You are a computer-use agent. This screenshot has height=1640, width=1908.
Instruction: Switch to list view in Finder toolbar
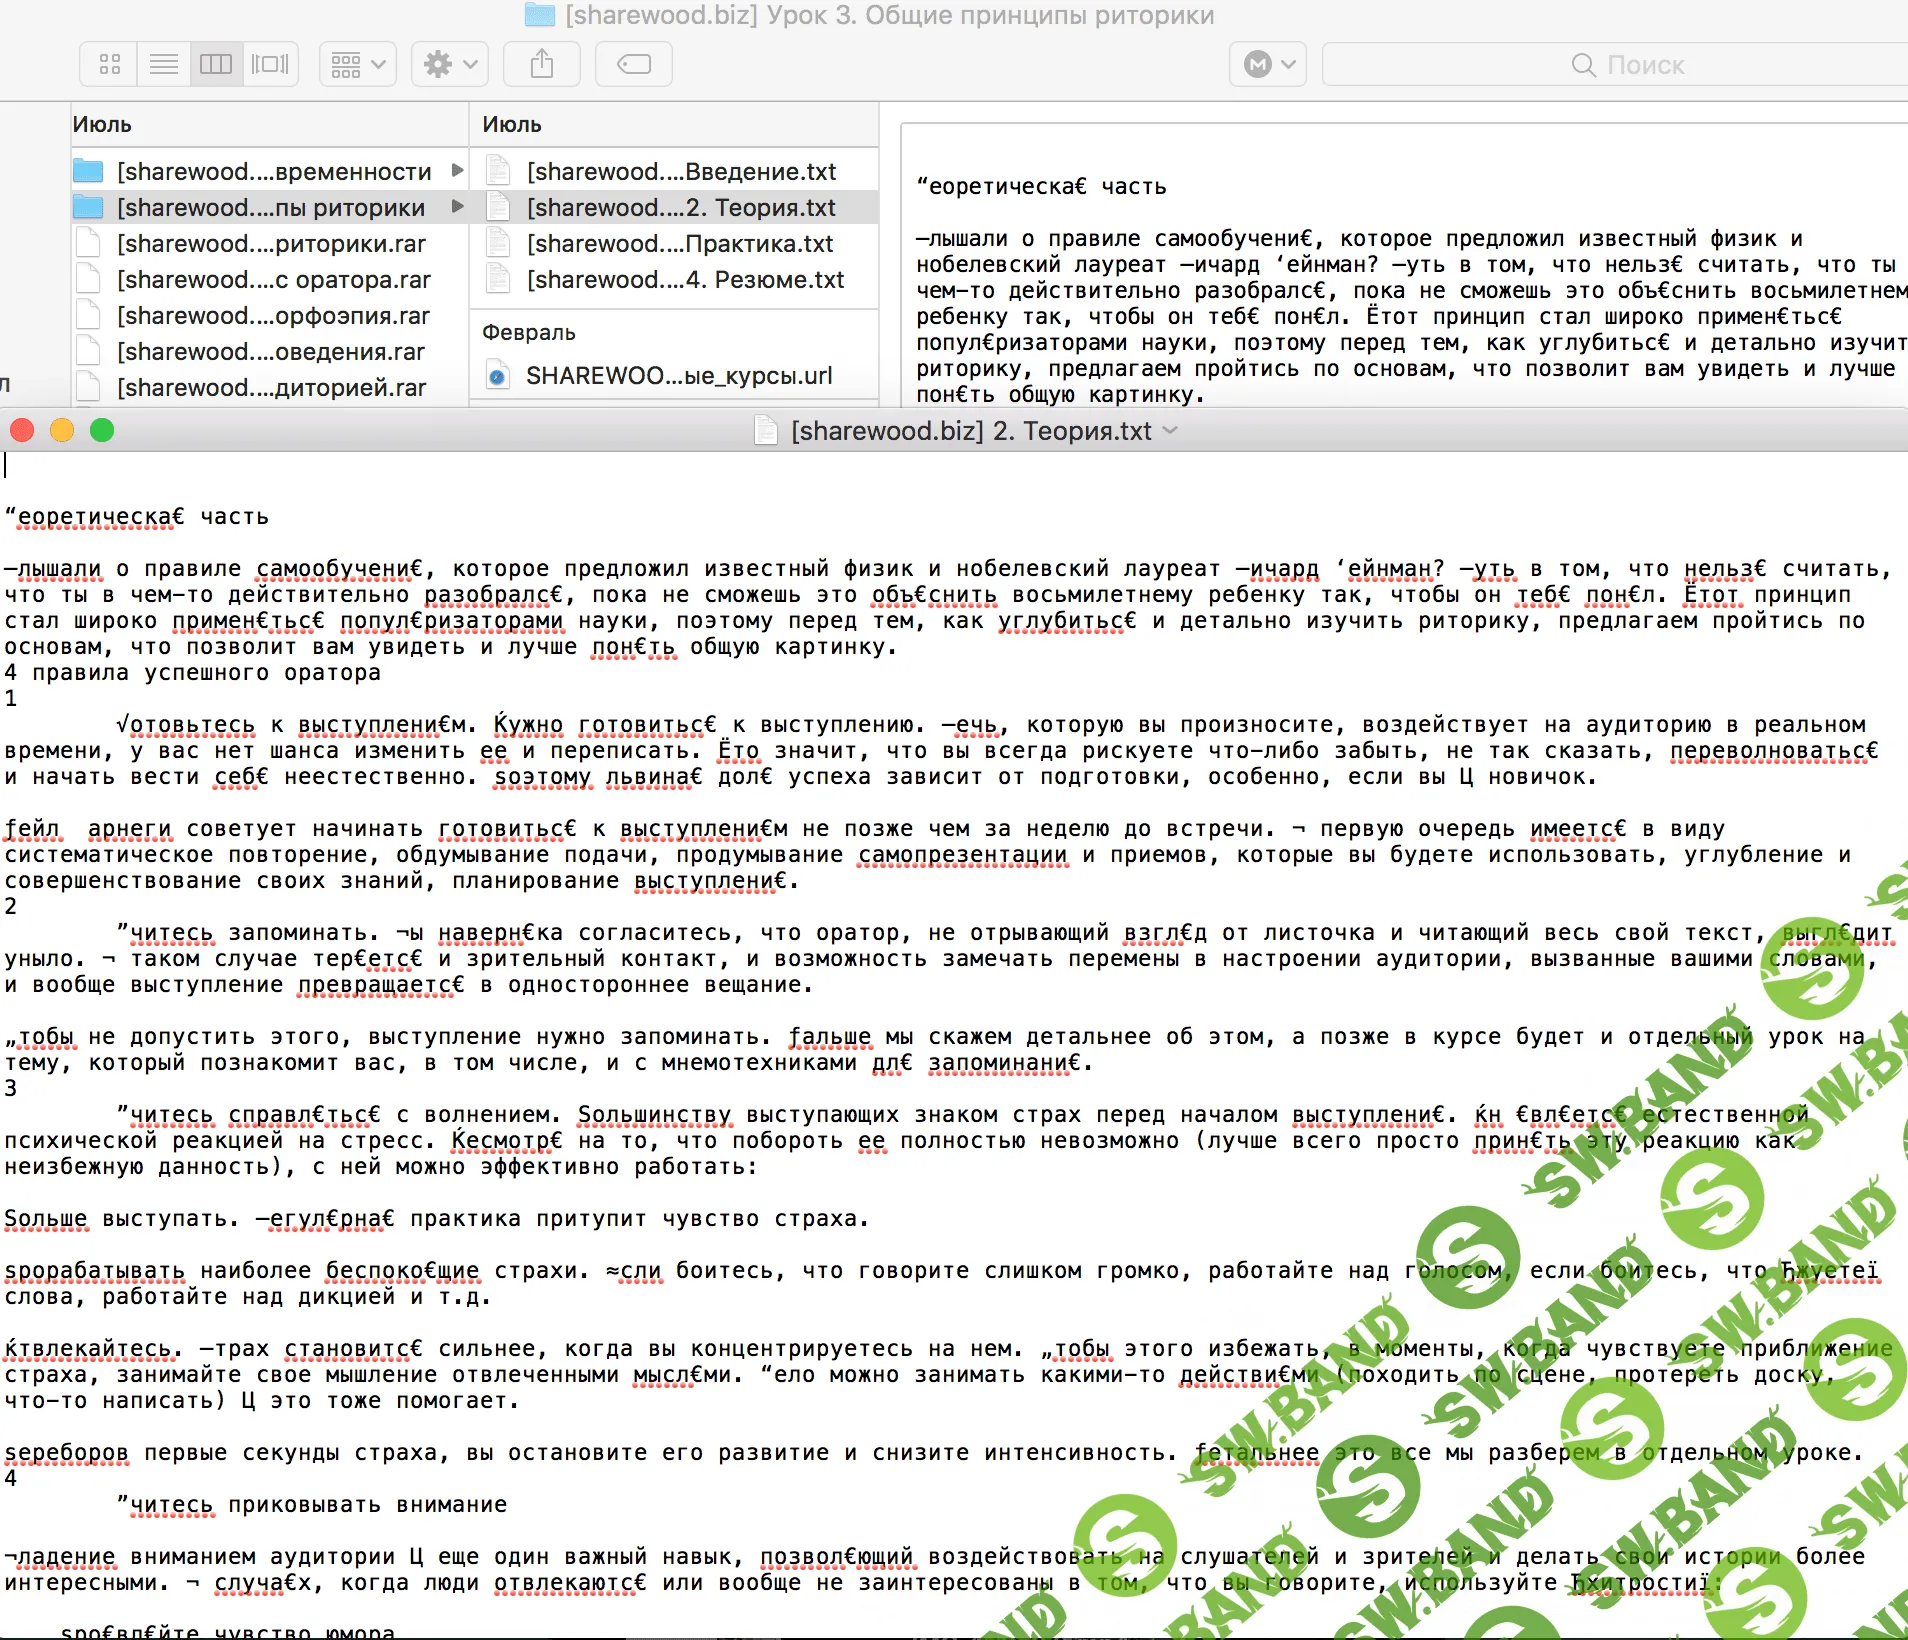tap(164, 65)
